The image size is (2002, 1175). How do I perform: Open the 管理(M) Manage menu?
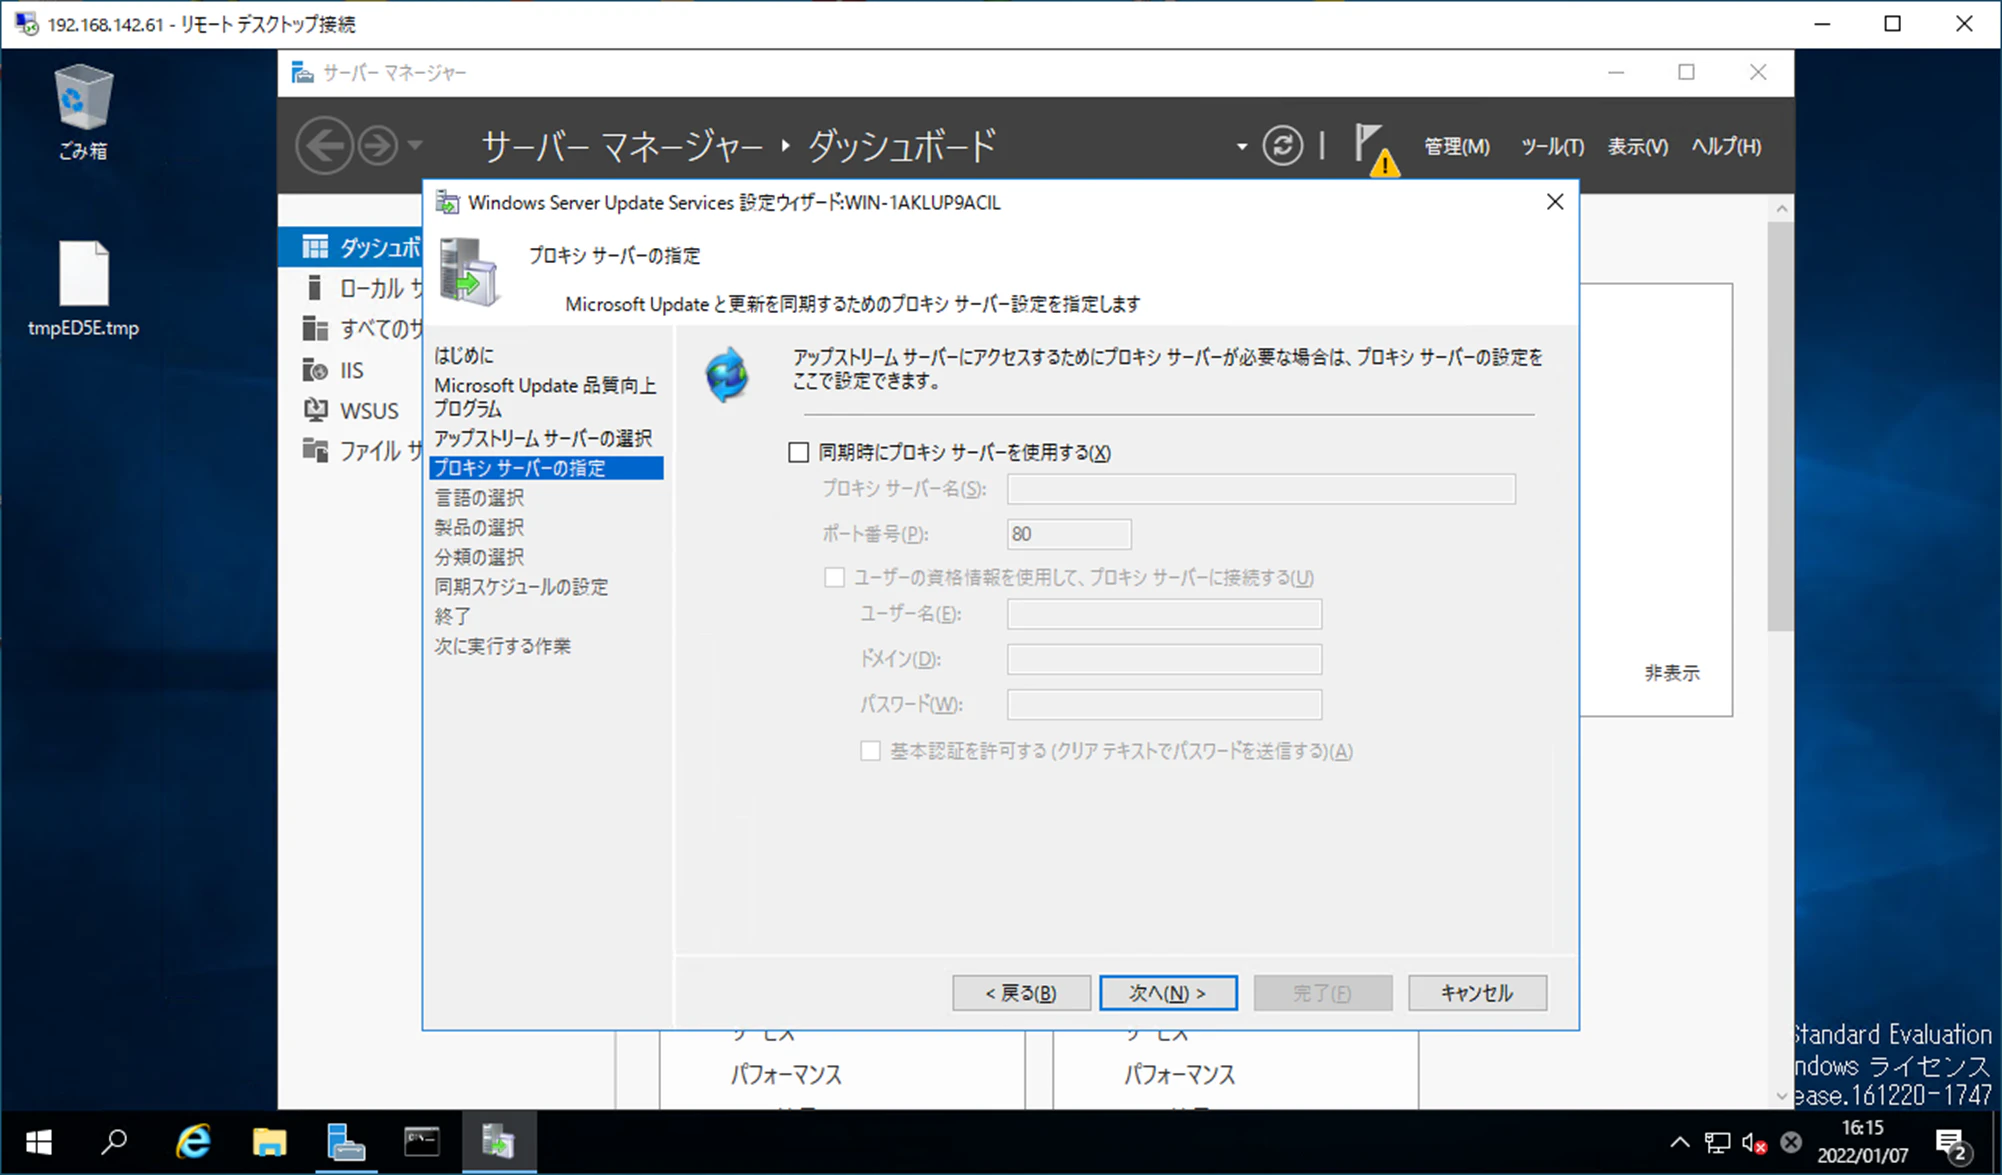[x=1457, y=147]
